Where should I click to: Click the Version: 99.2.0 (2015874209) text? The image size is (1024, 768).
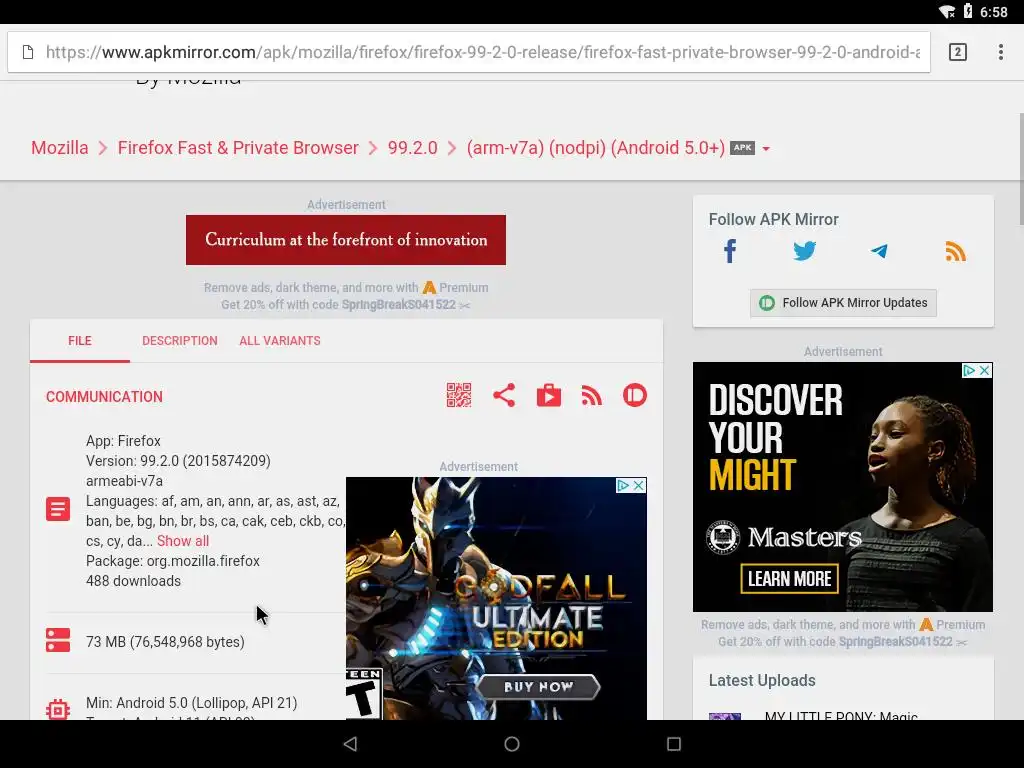[178, 461]
